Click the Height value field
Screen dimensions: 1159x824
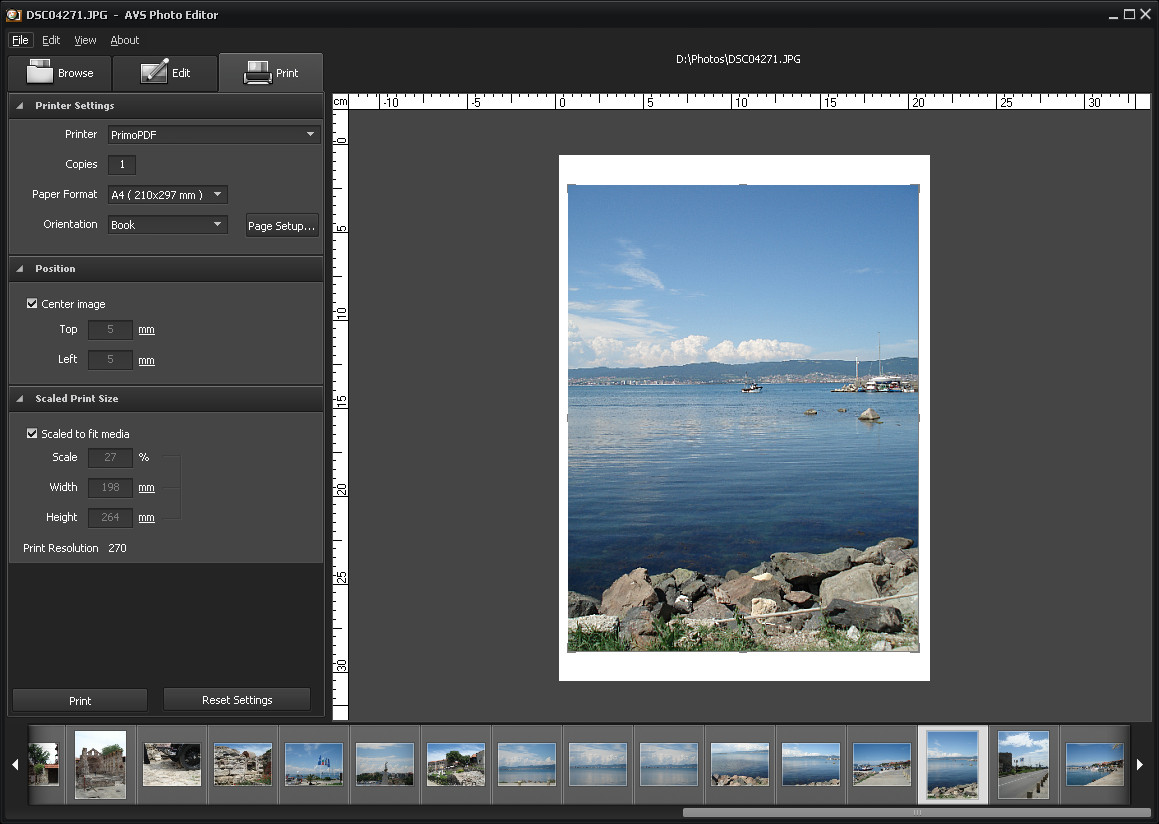pos(110,517)
